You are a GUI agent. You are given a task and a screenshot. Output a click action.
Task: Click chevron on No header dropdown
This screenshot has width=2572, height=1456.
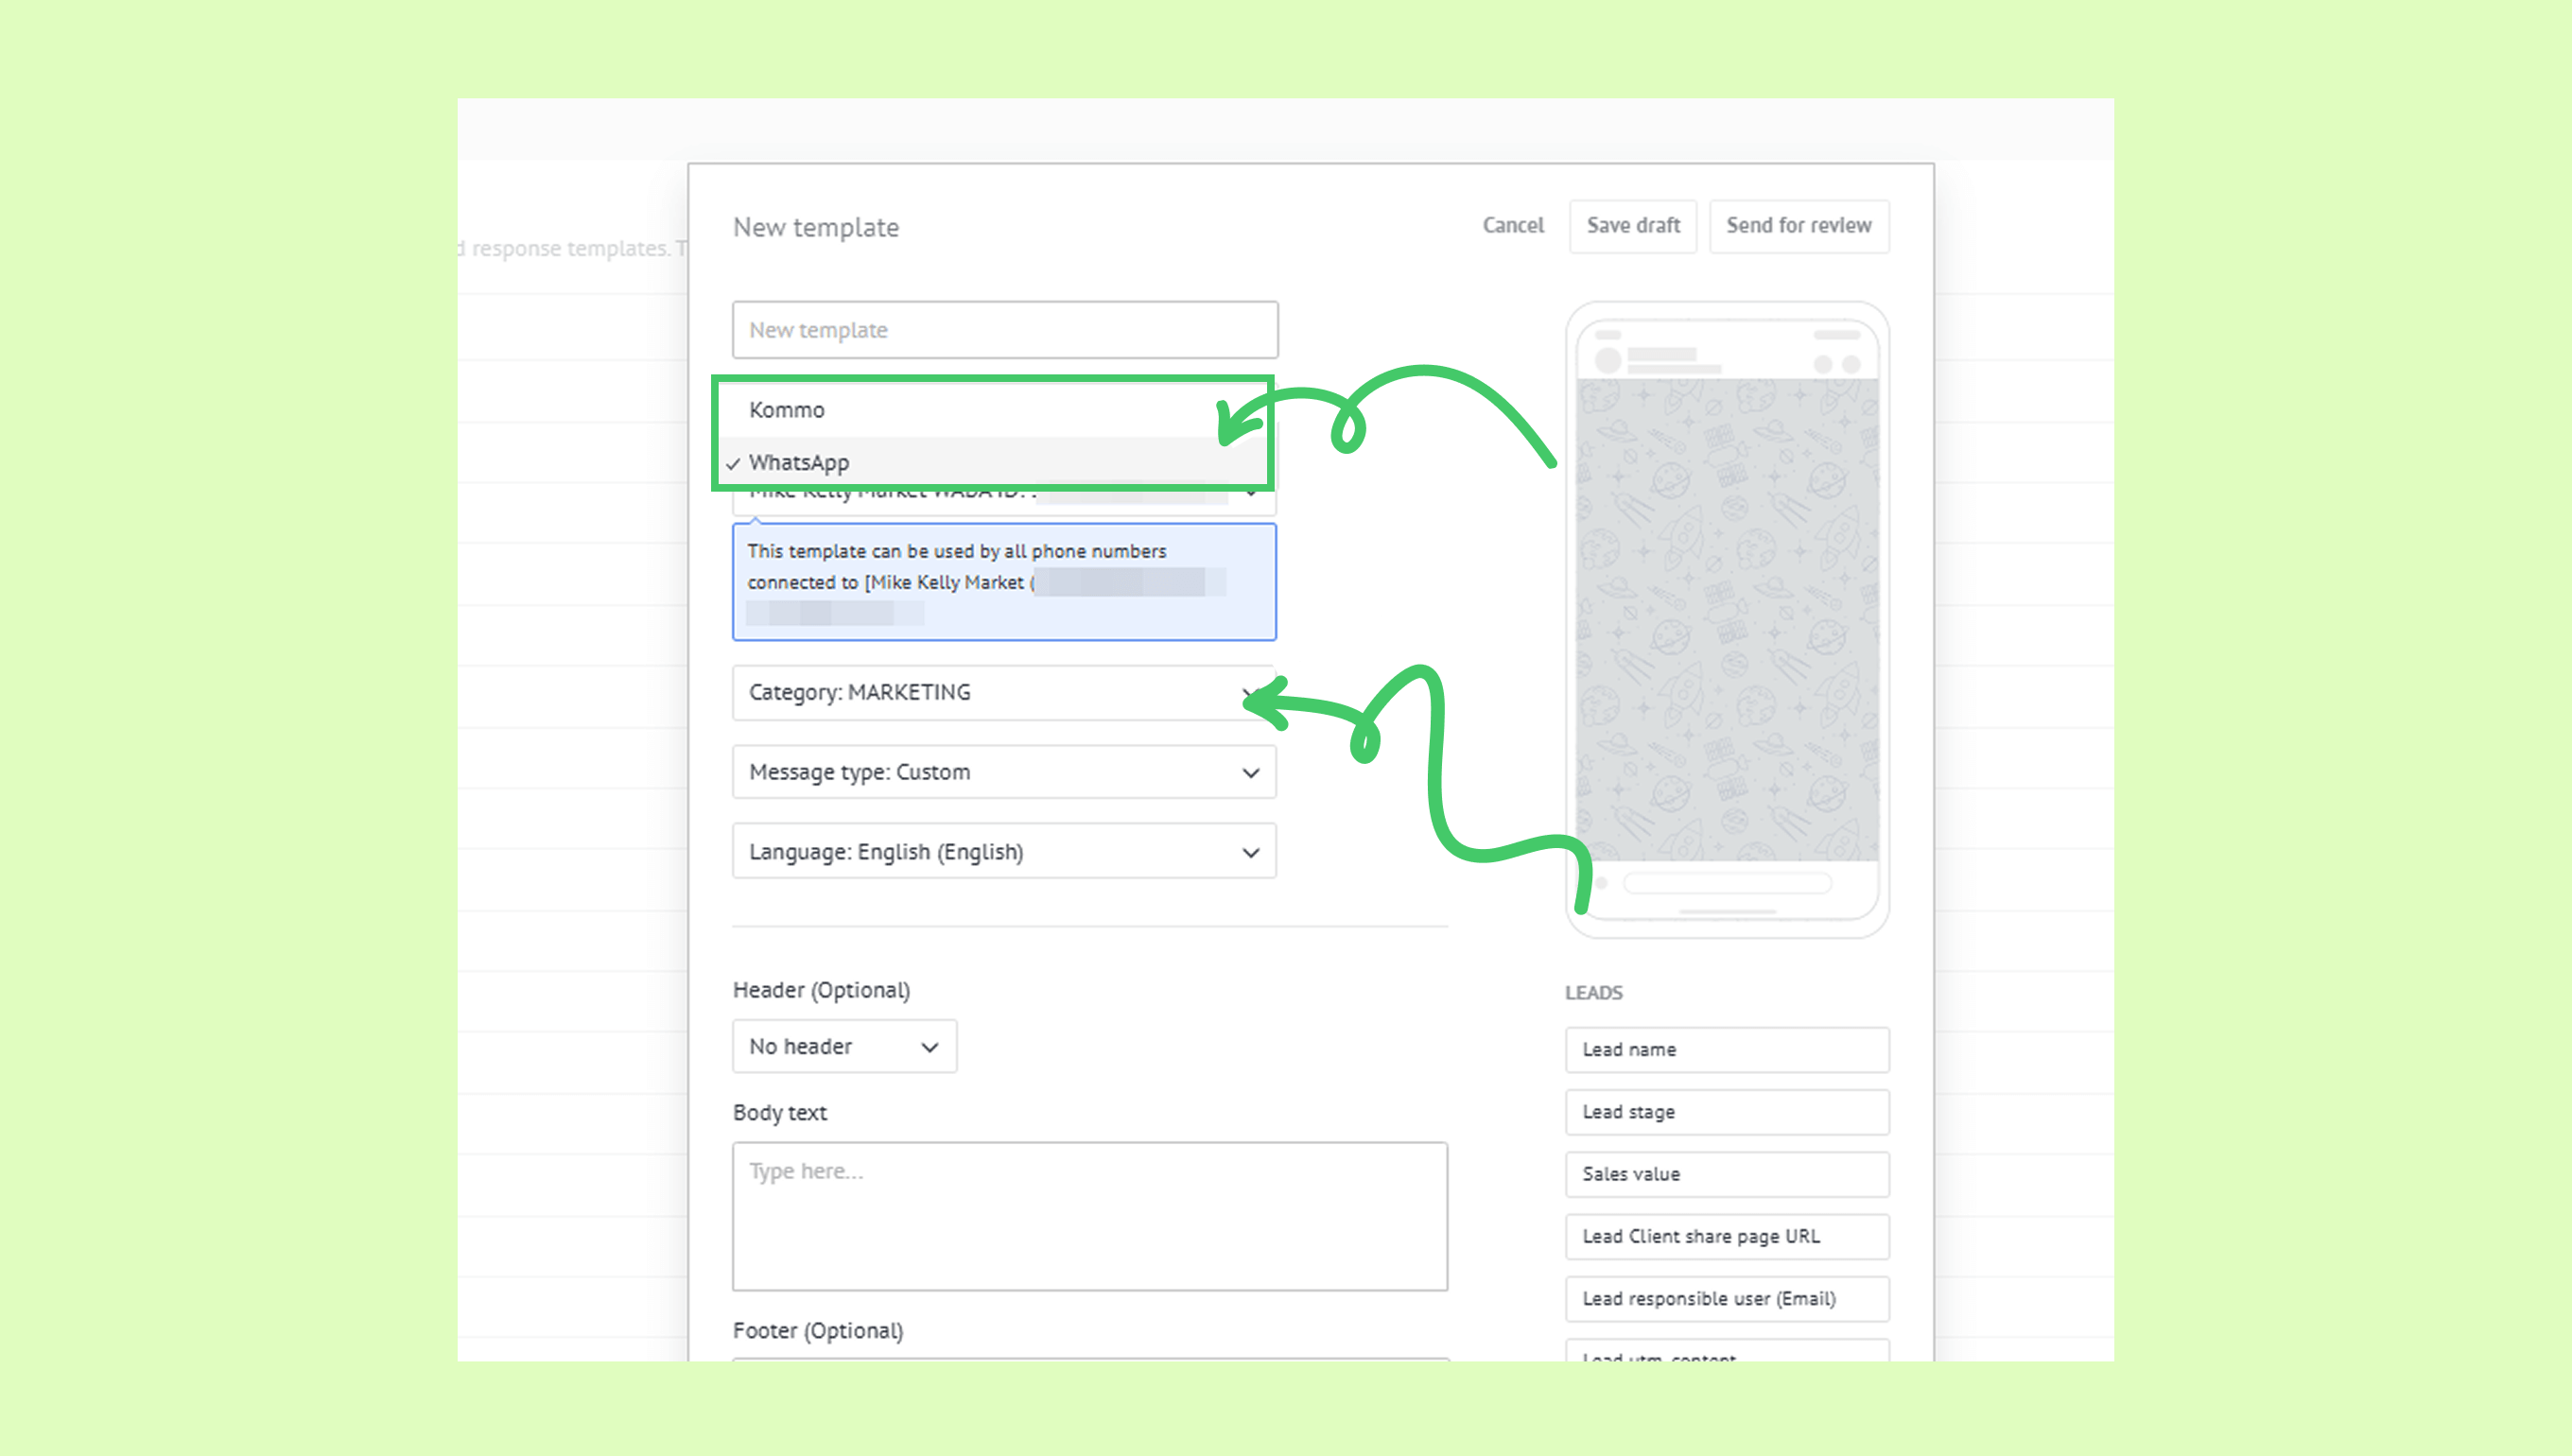pyautogui.click(x=929, y=1048)
